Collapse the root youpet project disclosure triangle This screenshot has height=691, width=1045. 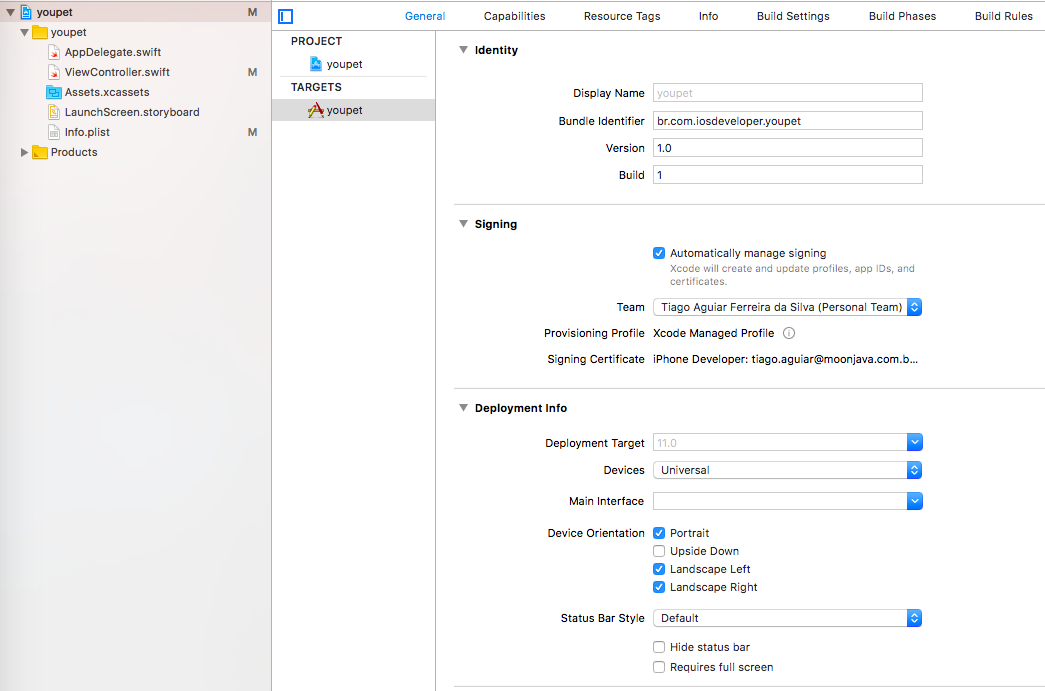[10, 12]
